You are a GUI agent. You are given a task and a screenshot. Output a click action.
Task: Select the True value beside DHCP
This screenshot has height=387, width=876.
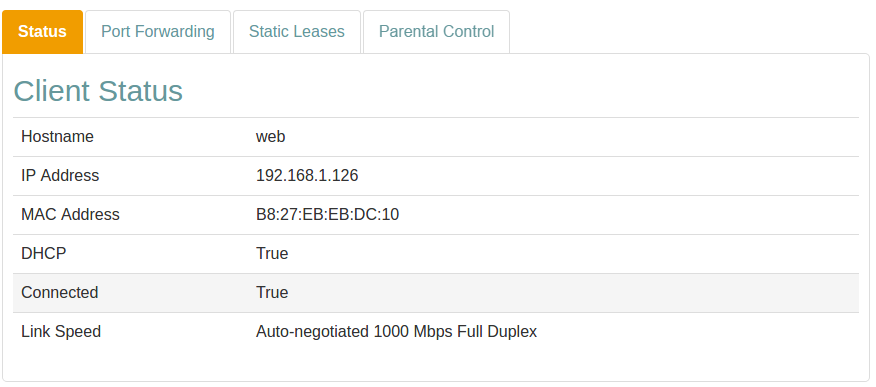[x=272, y=254]
